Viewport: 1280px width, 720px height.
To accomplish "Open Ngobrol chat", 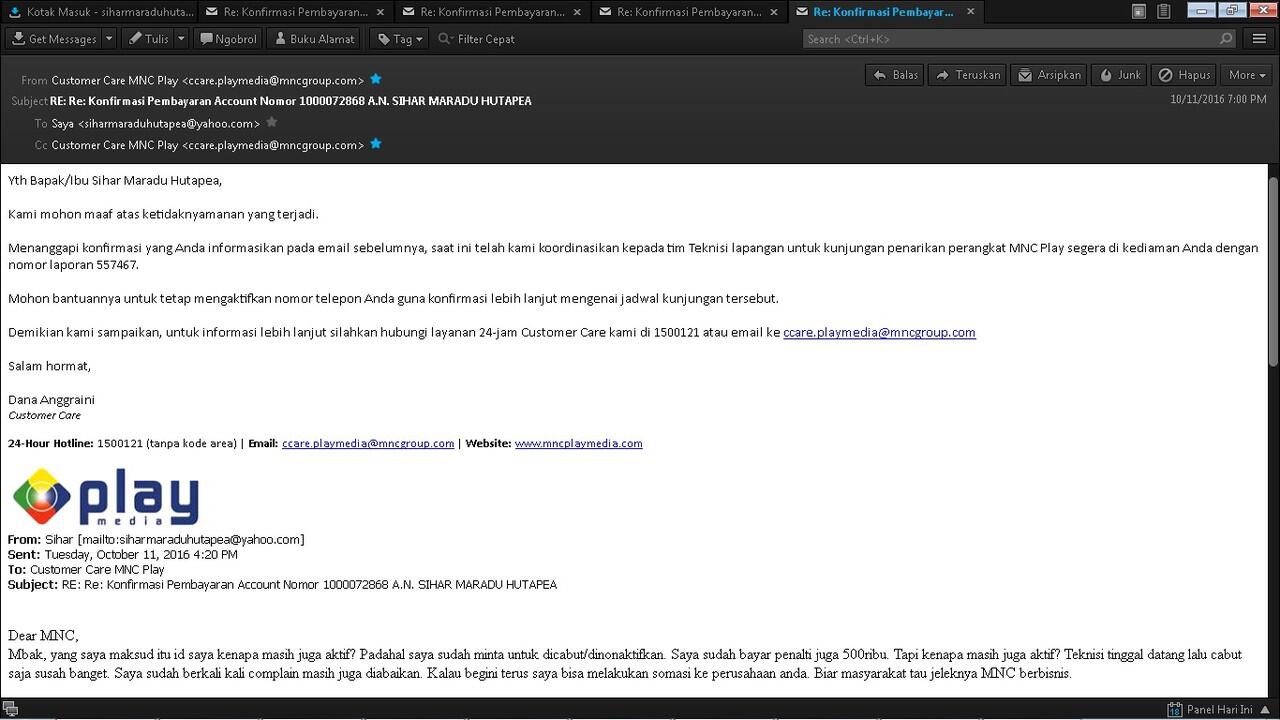I will tap(228, 39).
